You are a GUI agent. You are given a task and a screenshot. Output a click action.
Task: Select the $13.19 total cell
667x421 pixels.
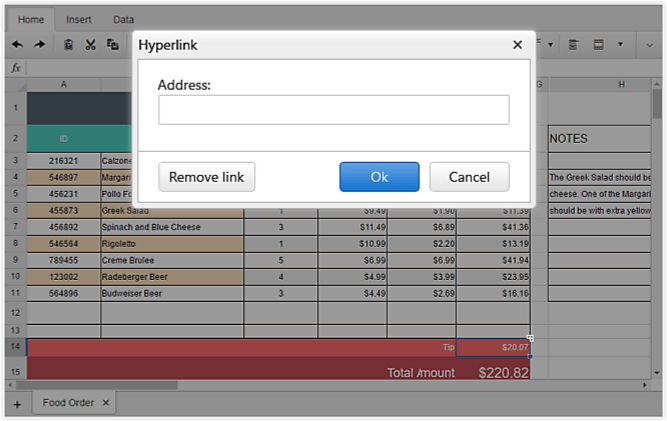(x=493, y=244)
